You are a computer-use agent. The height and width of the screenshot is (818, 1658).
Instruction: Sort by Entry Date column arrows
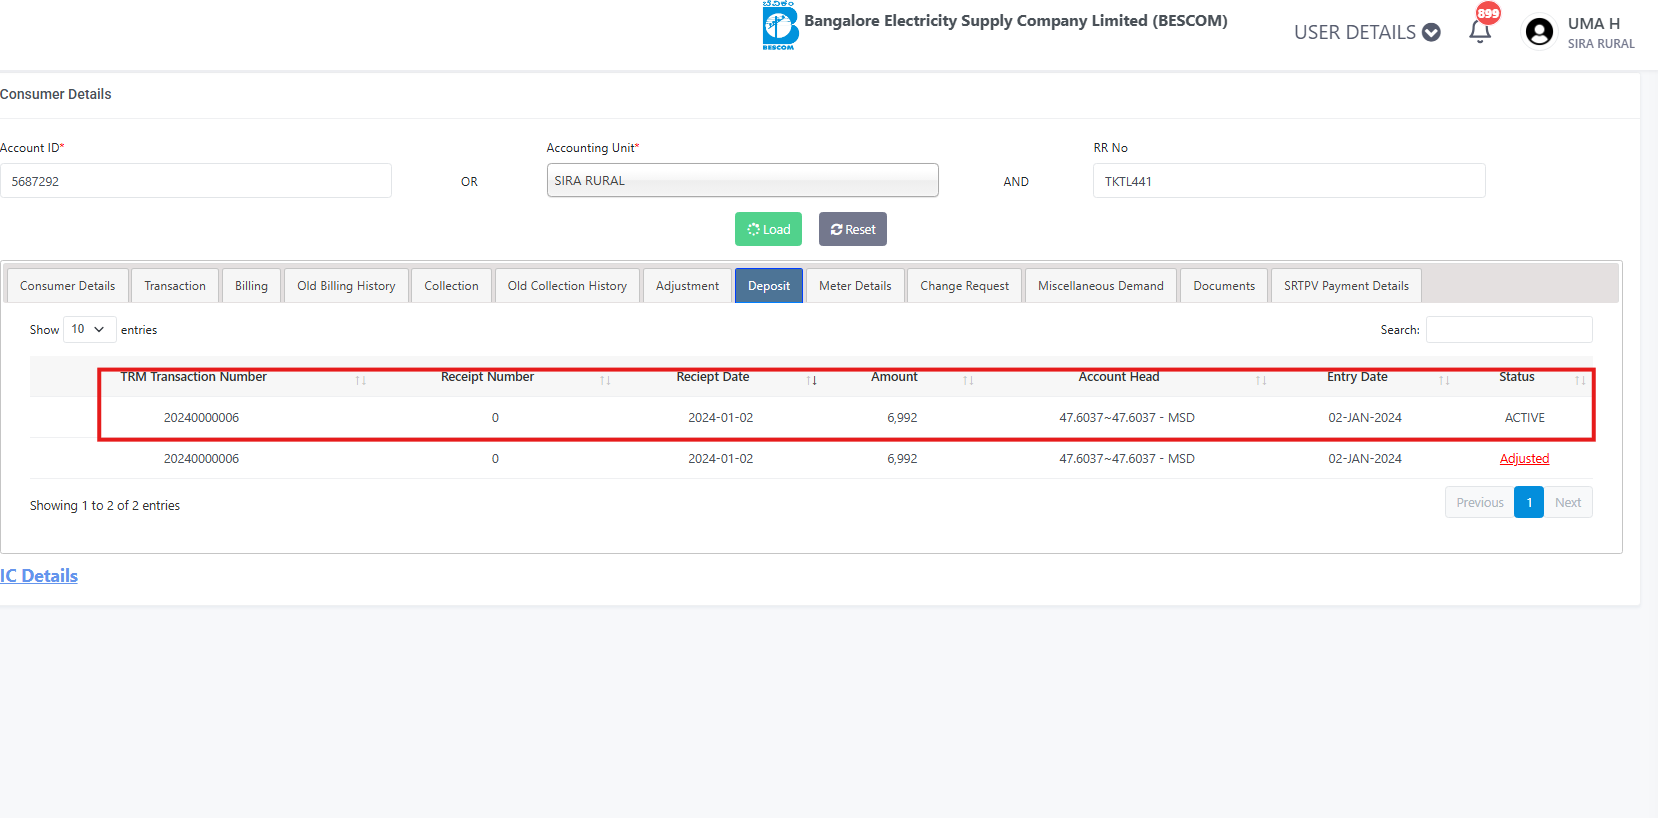[x=1444, y=380]
